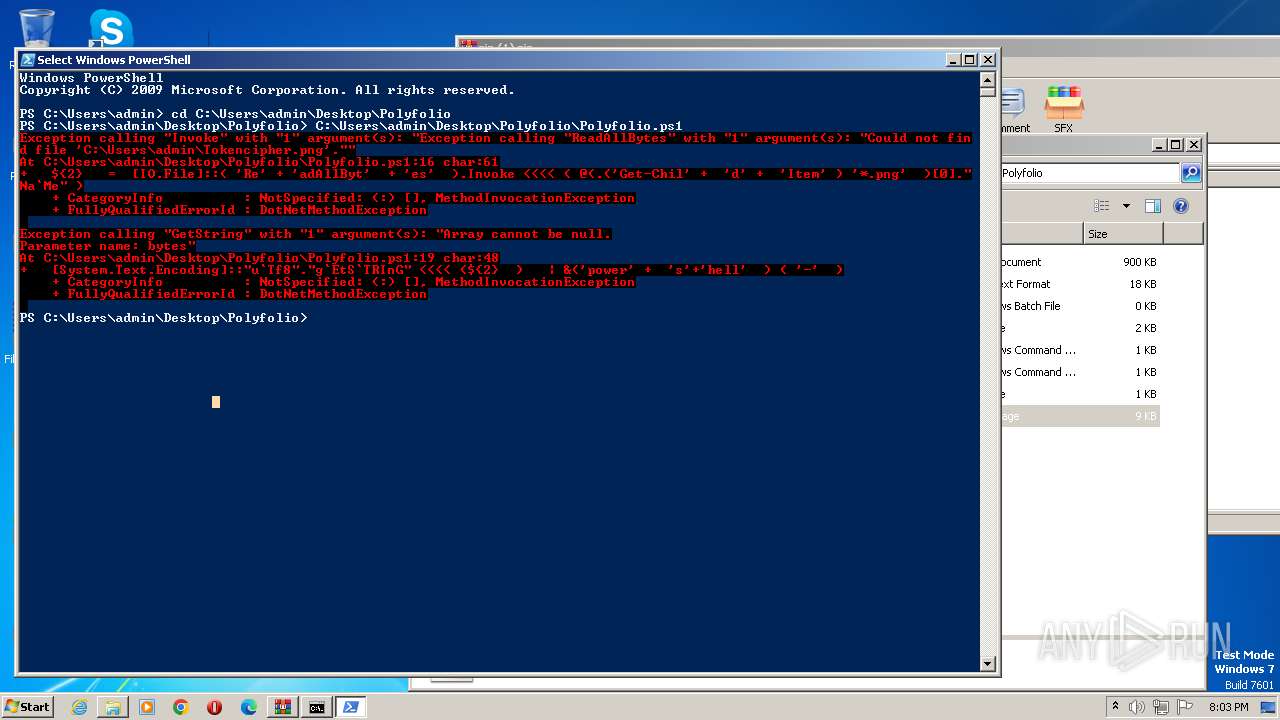Open the PowerShell title bar system icon
This screenshot has width=1280, height=720.
[x=27, y=60]
